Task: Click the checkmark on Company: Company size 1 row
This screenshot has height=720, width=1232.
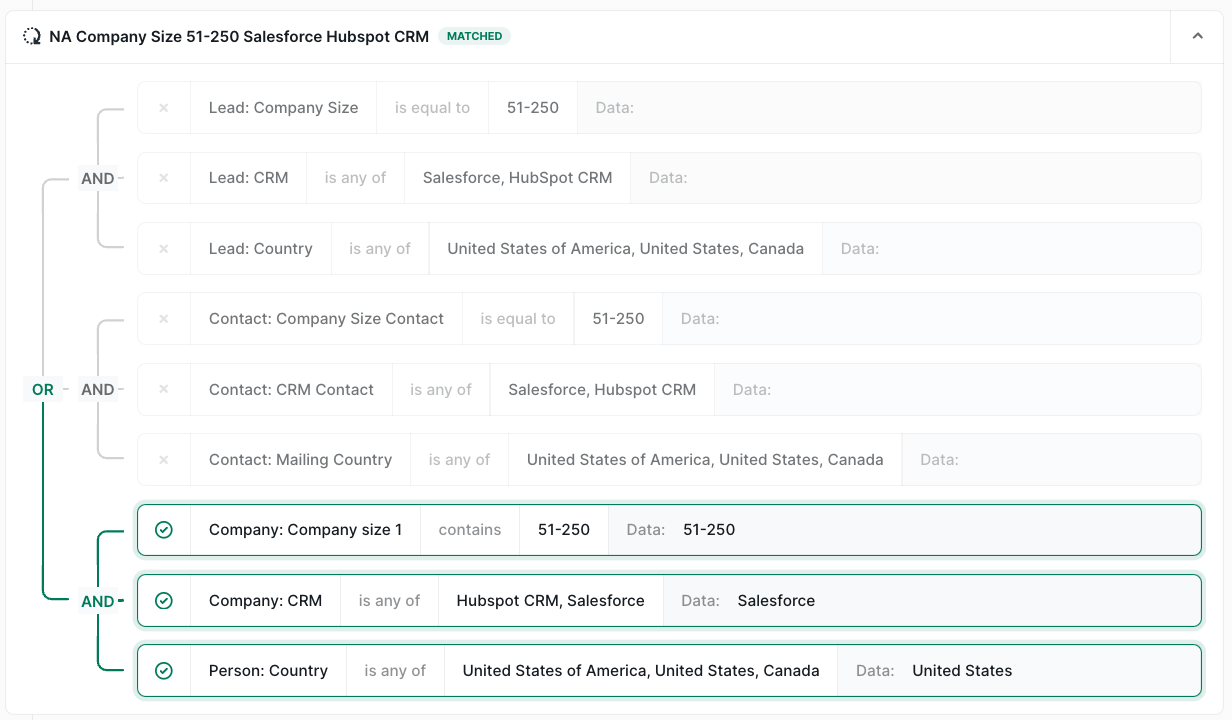Action: tap(164, 530)
